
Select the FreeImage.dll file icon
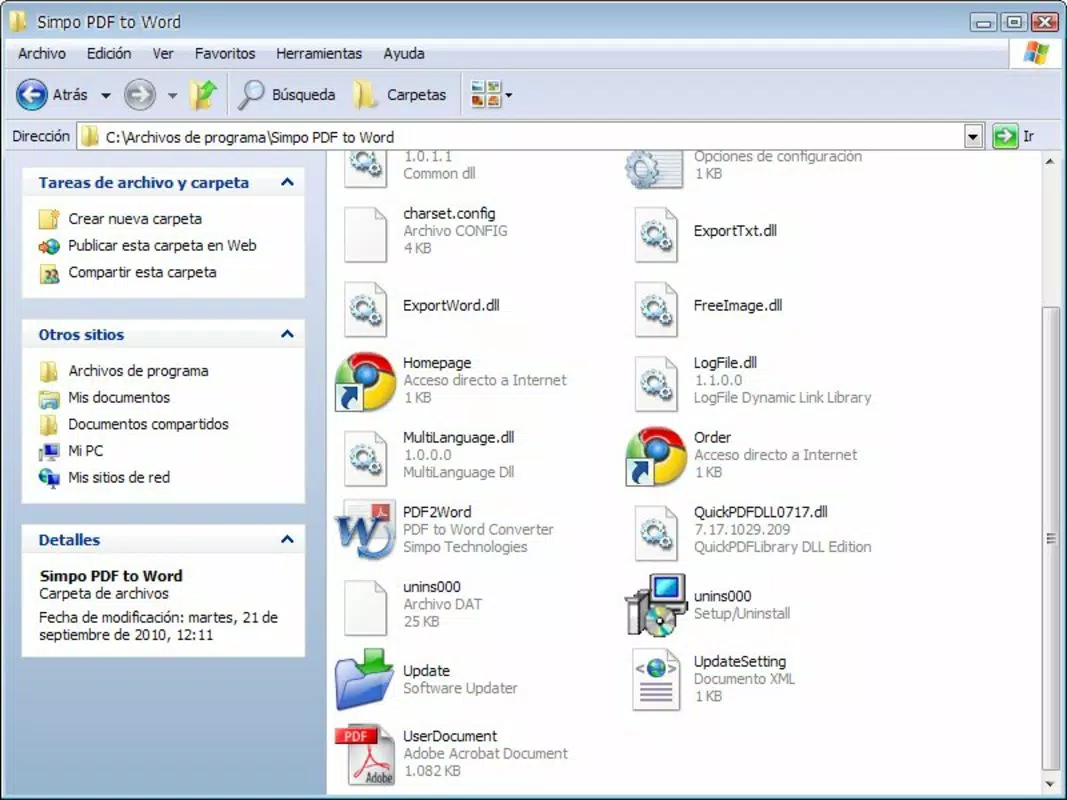656,310
